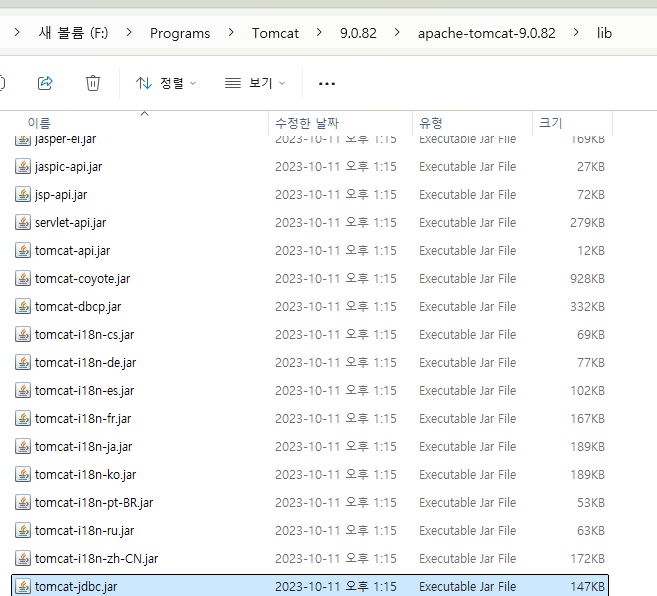Sort by Name (이름) column header
The height and width of the screenshot is (596, 657).
click(x=39, y=123)
